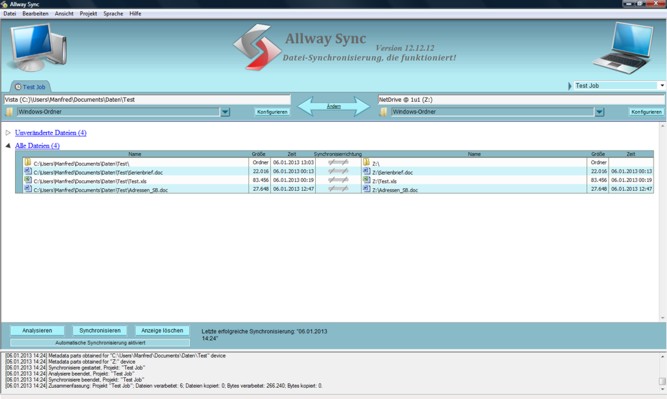Click Z:\Adressen_SB.doc file icon
This screenshot has width=667, height=399.
[x=366, y=188]
